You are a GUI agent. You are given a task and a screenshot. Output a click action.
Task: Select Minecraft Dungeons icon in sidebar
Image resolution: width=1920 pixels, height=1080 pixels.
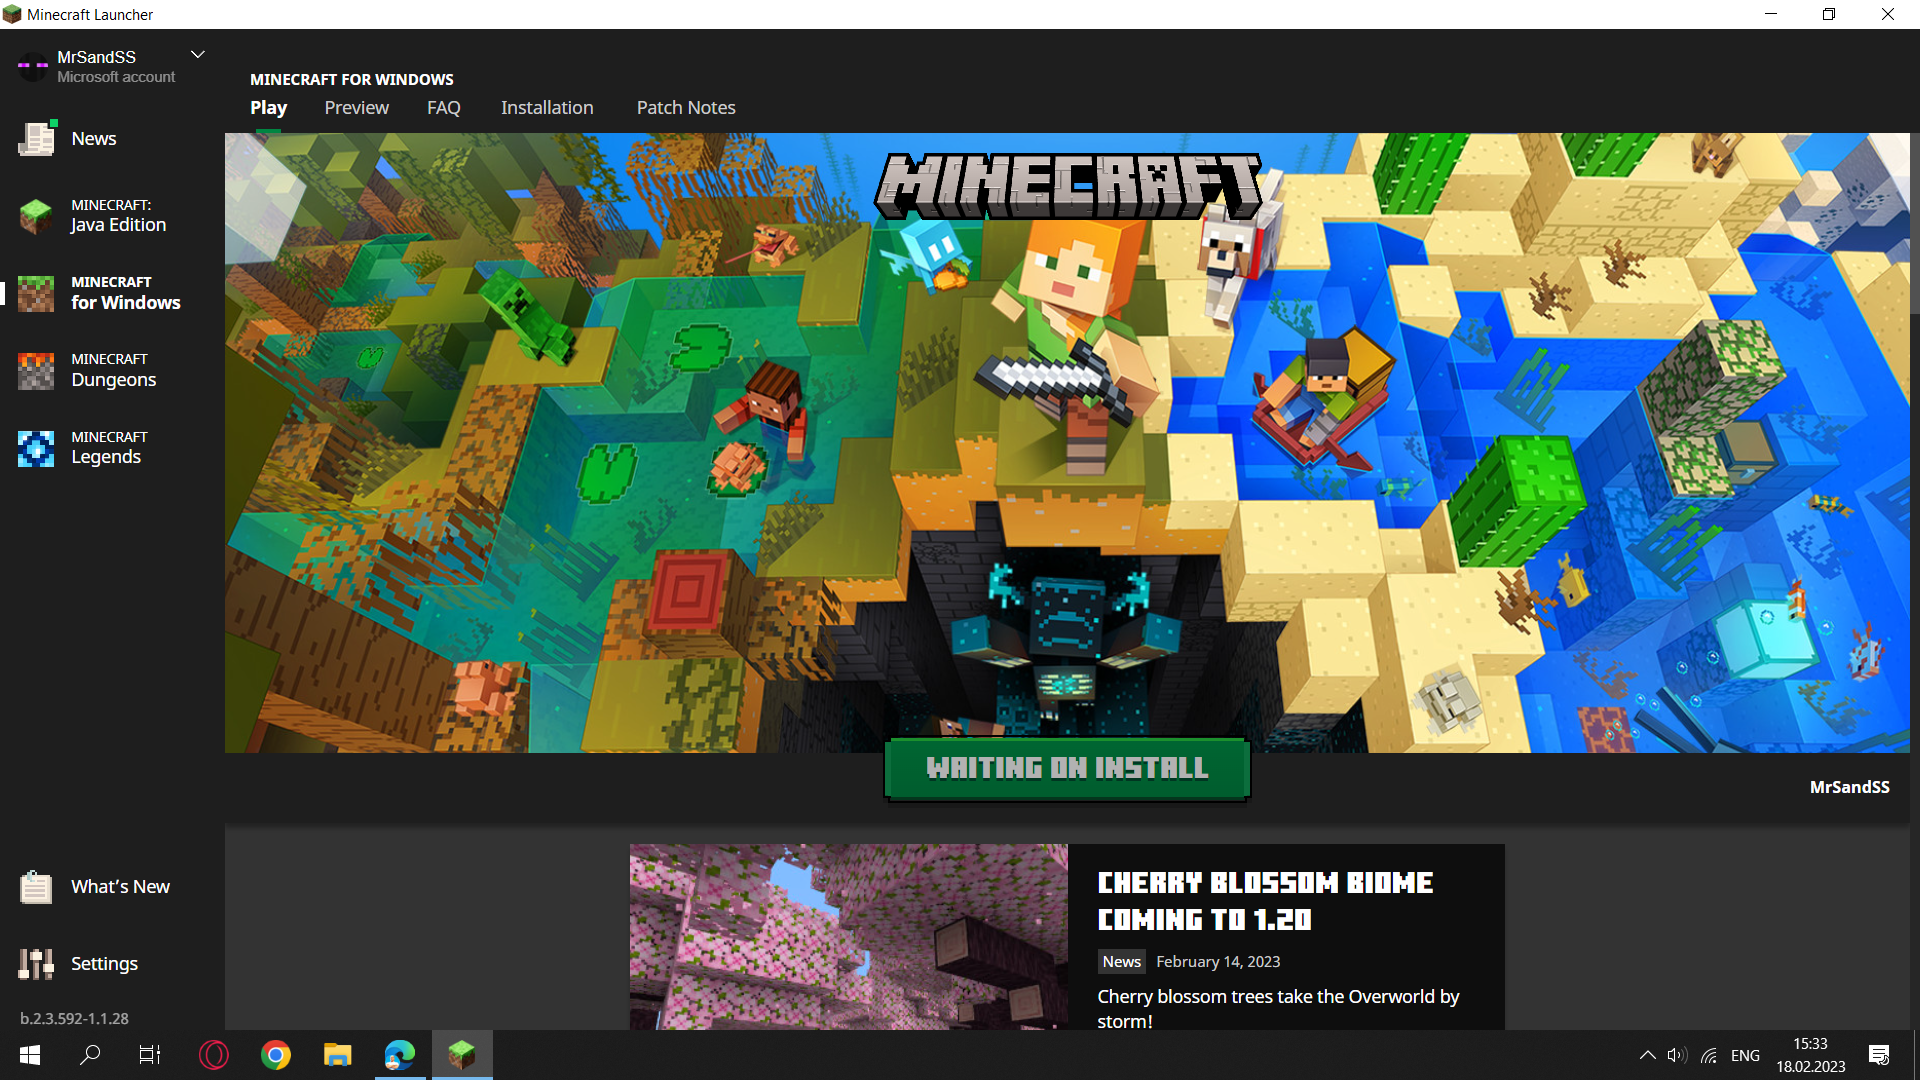click(x=36, y=370)
